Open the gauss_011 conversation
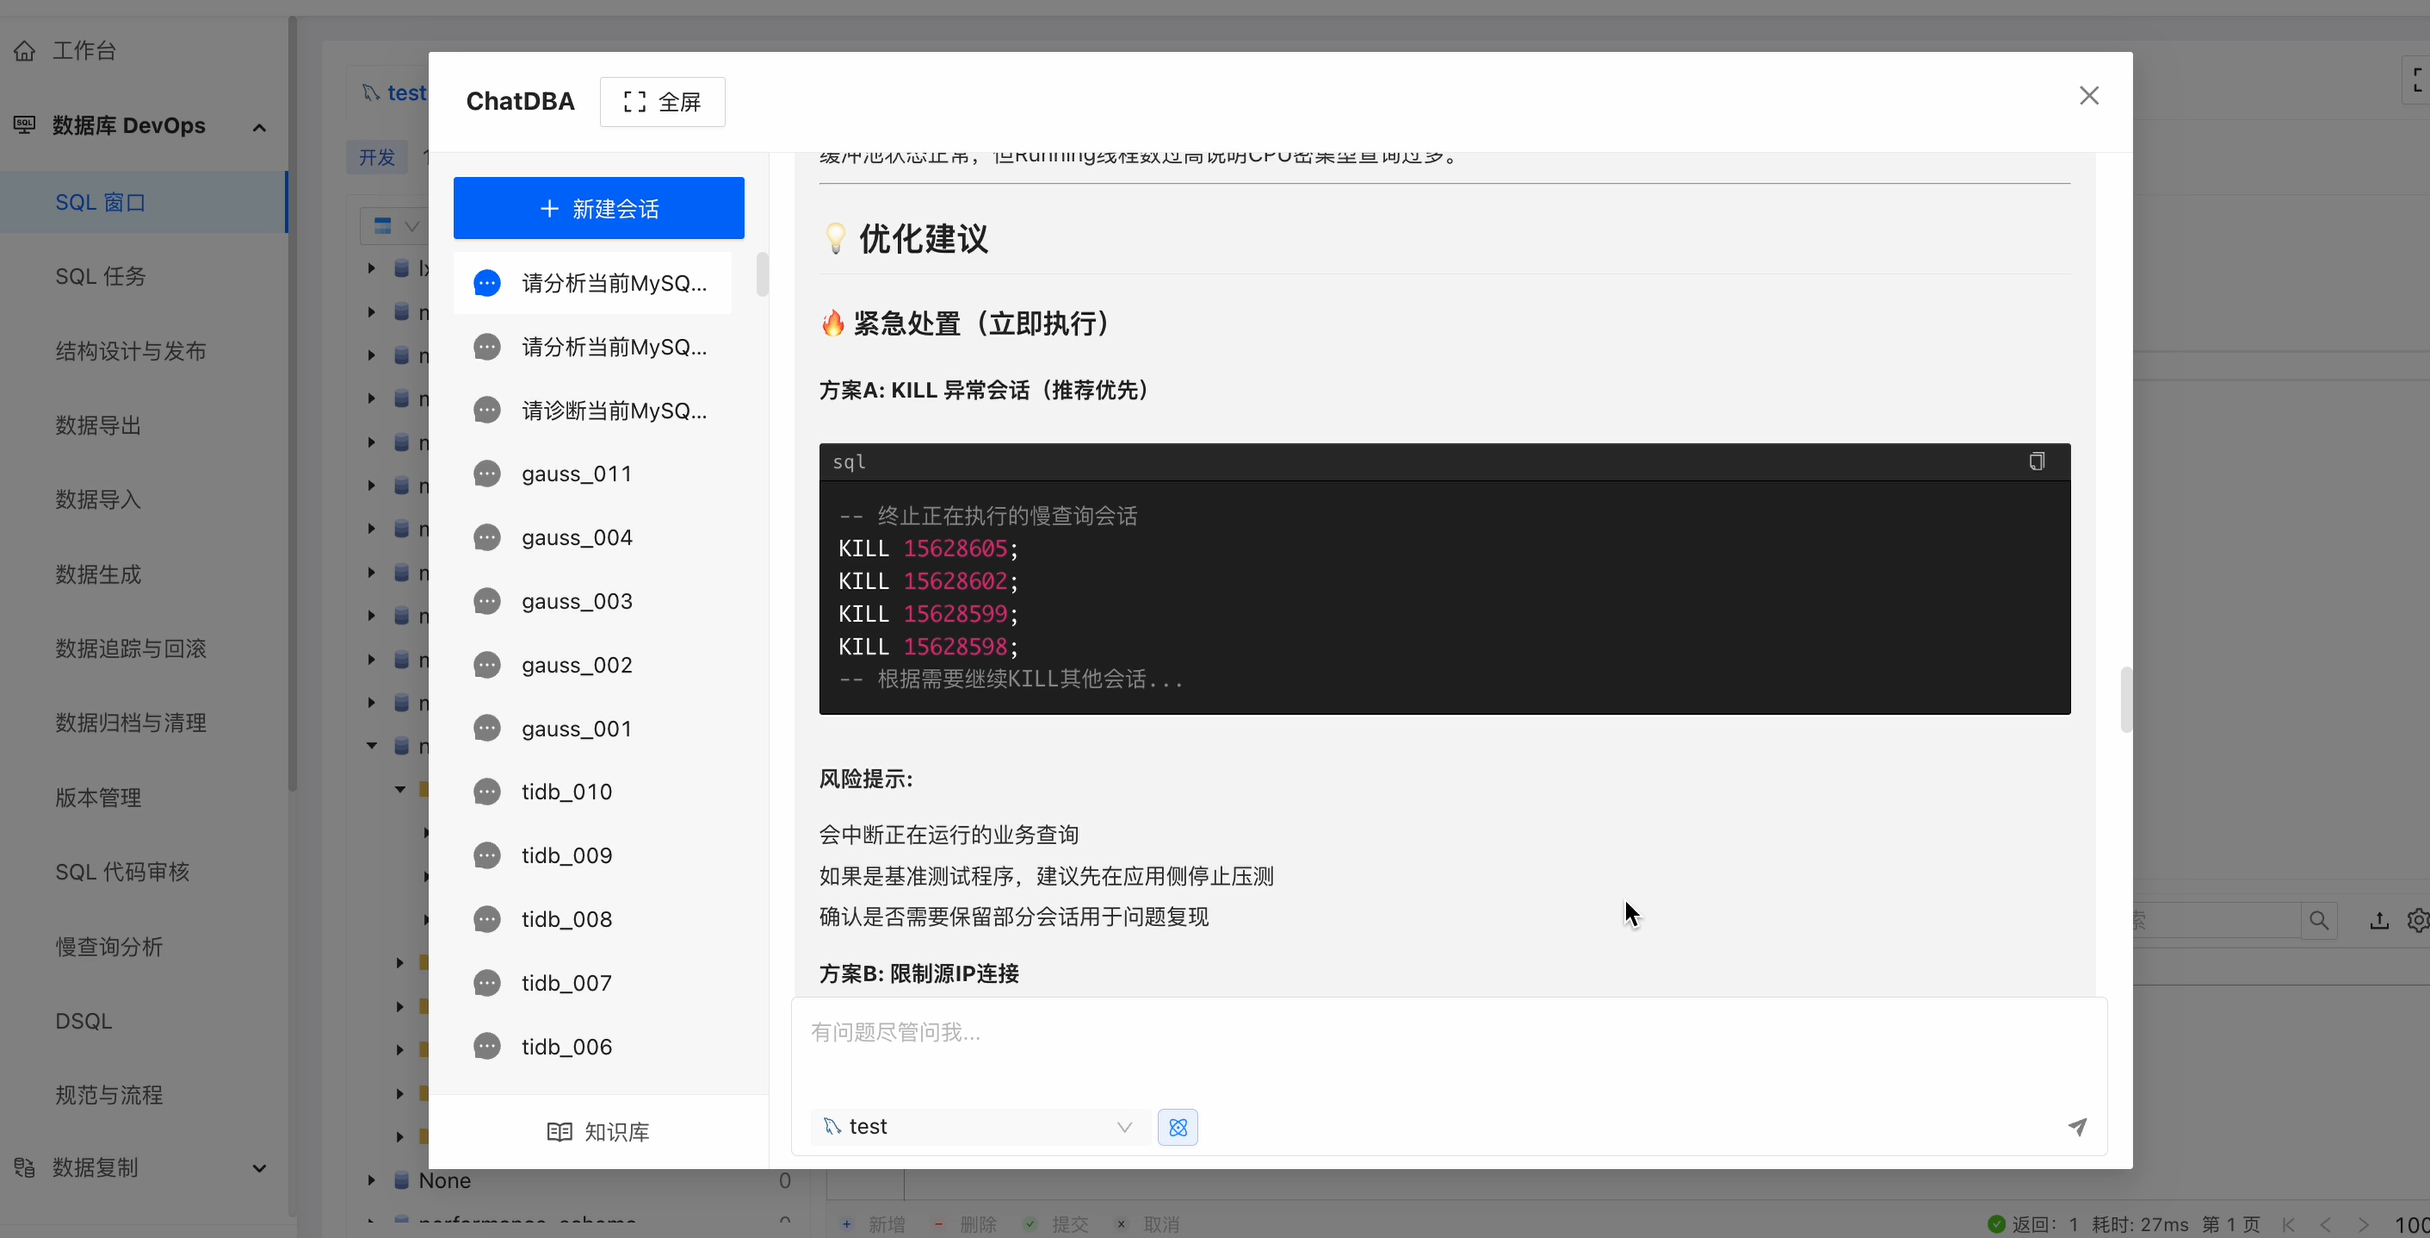The image size is (2430, 1238). coord(592,474)
